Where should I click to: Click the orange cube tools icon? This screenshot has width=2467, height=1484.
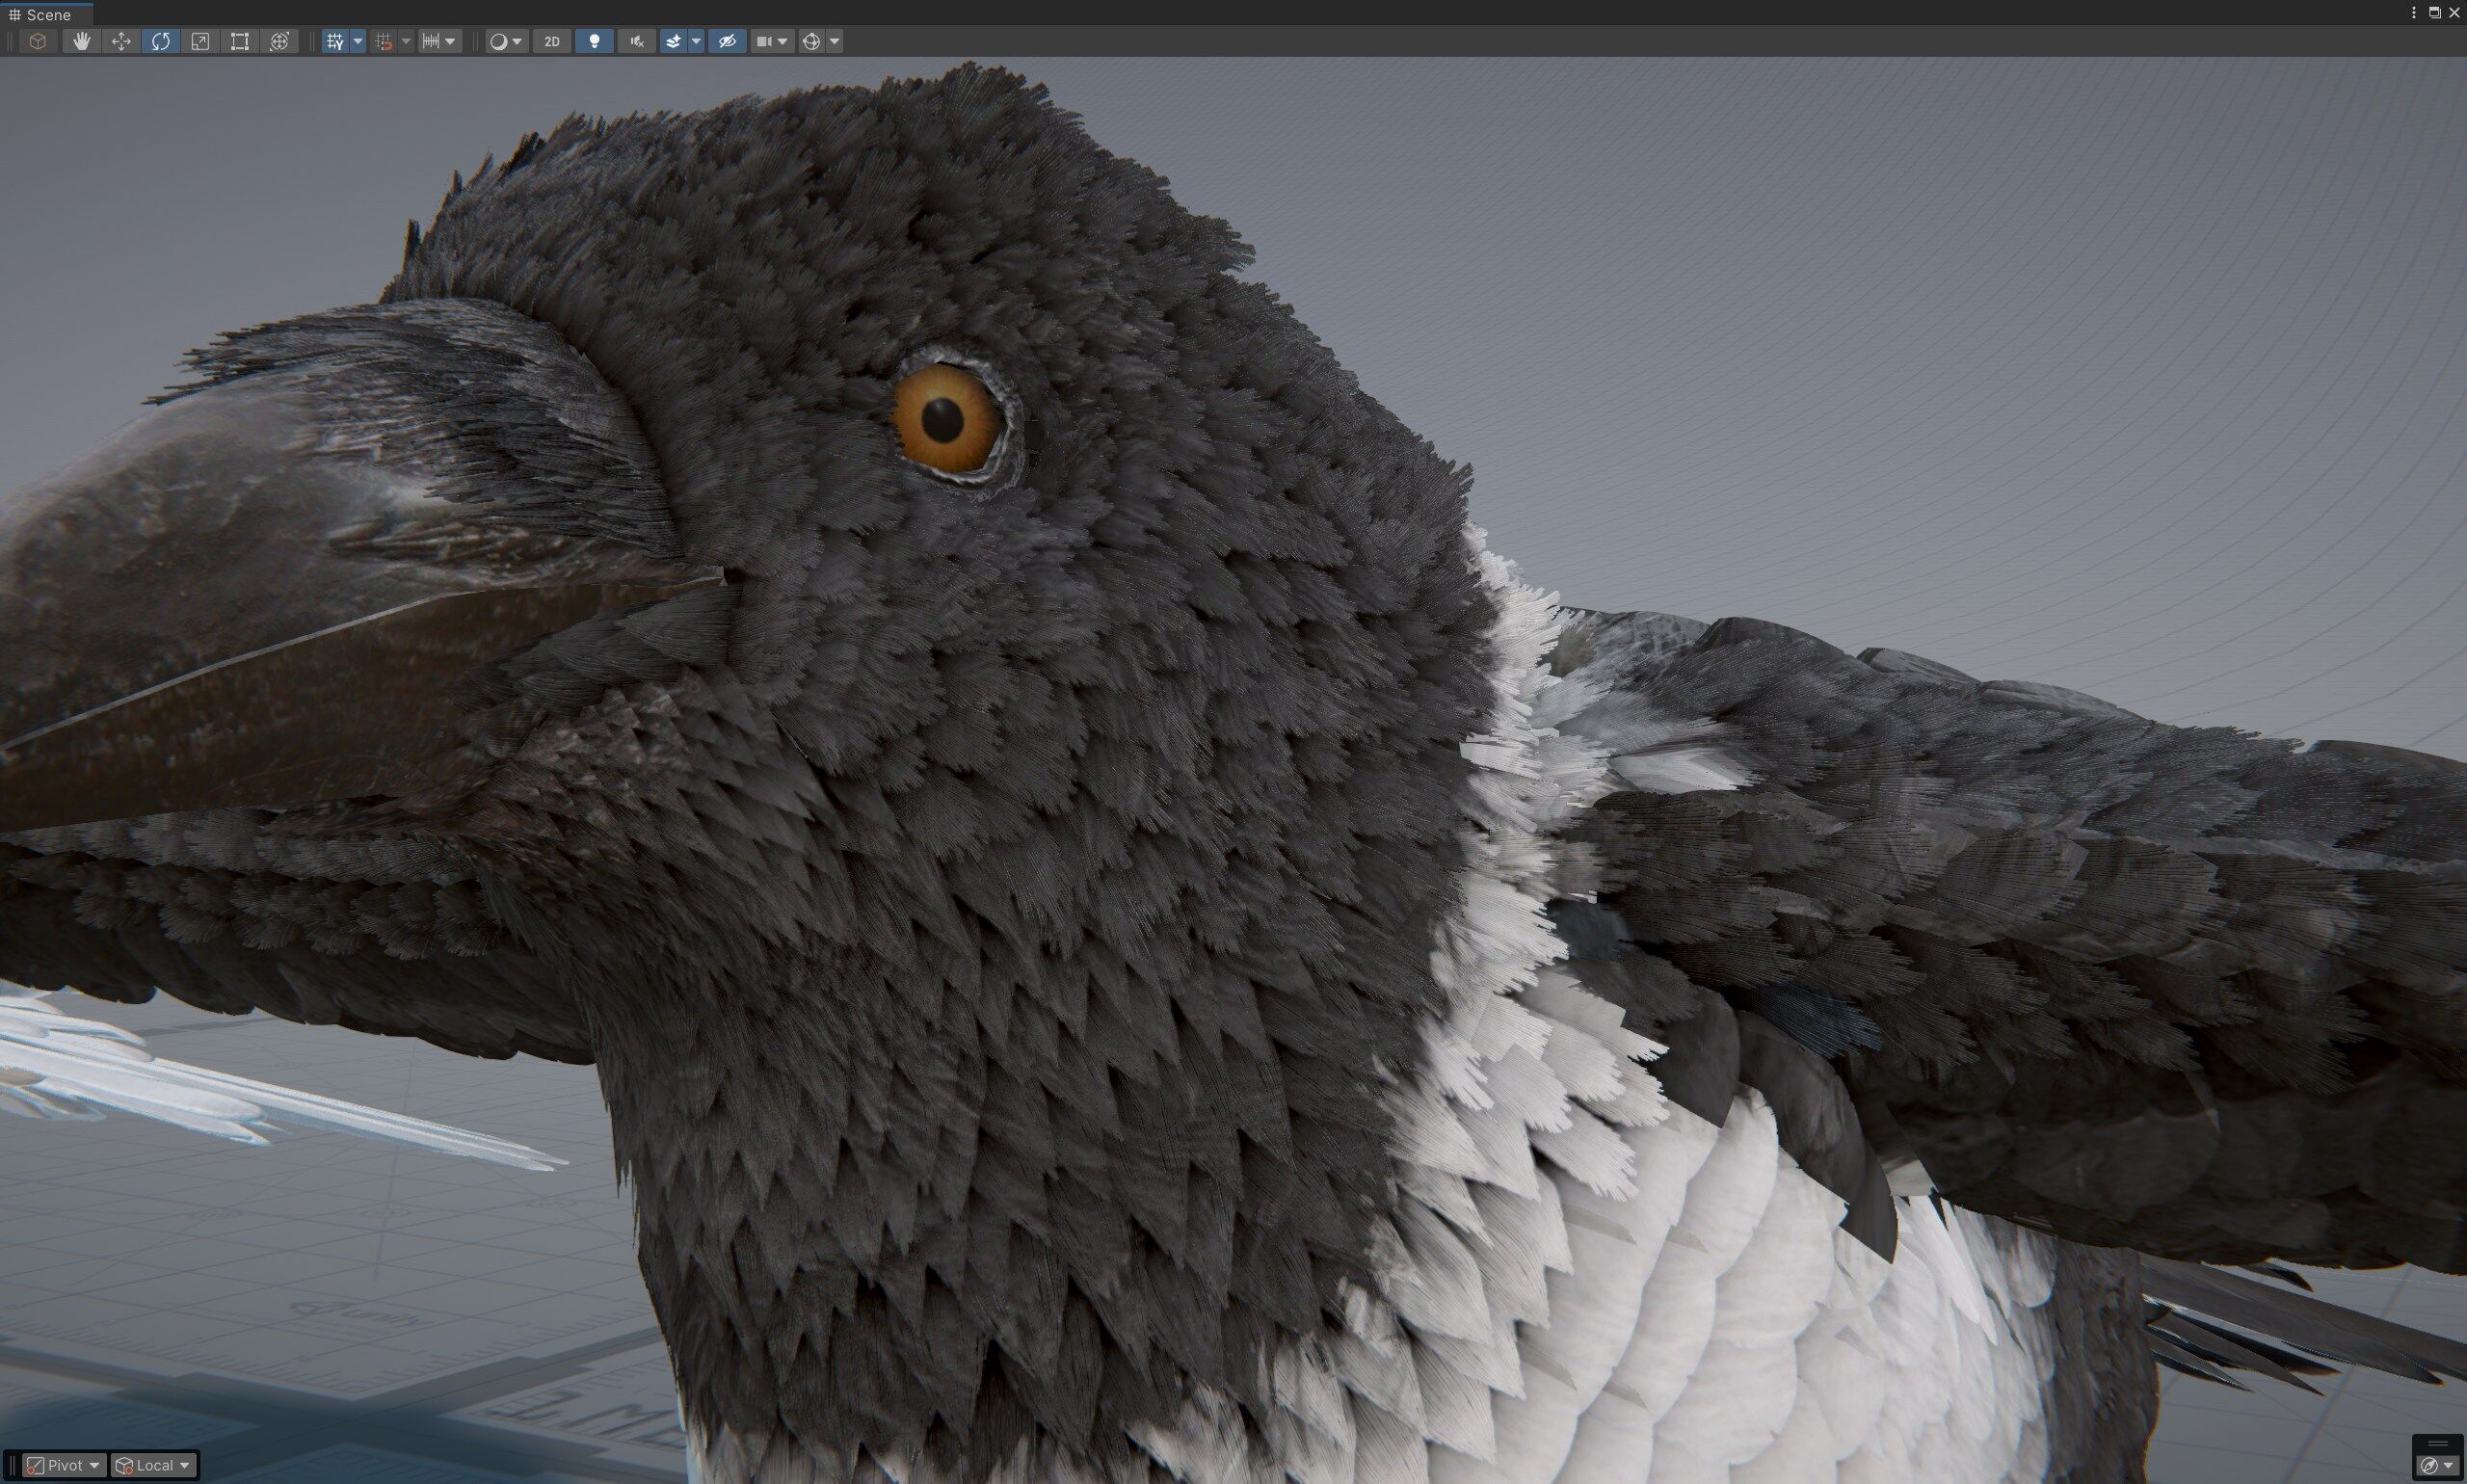tap(38, 41)
